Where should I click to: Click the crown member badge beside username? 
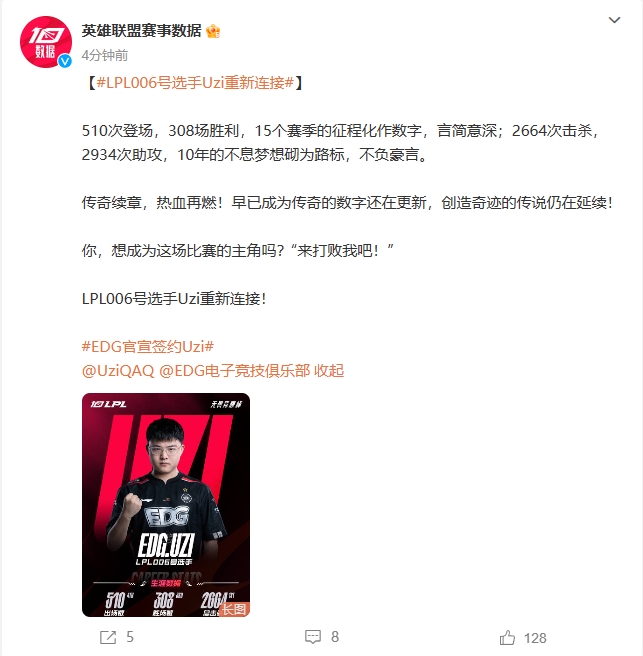pos(213,31)
